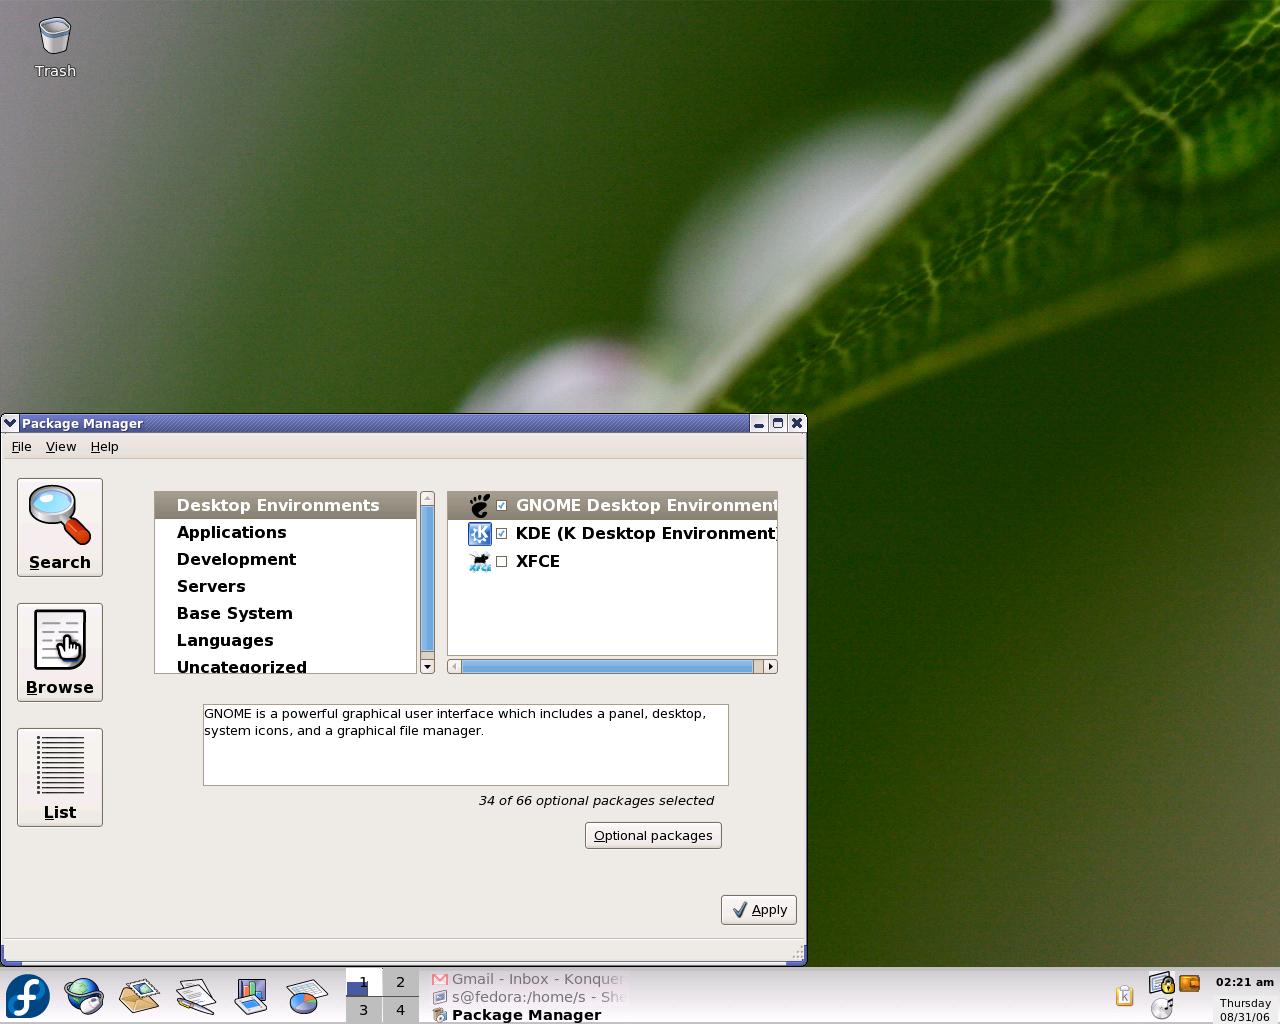The width and height of the screenshot is (1280, 1024).
Task: Enable the XFCE checkbox
Action: pyautogui.click(x=502, y=561)
